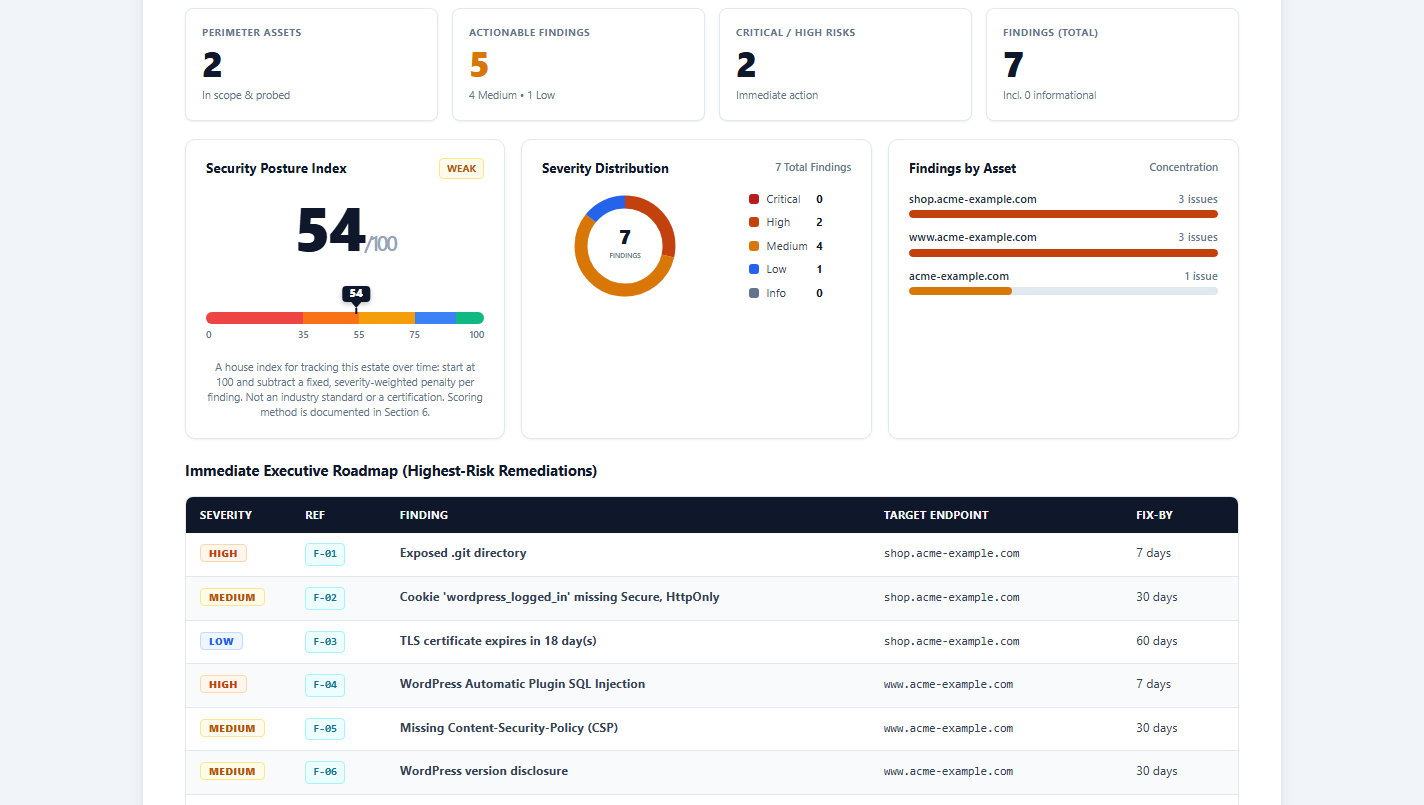Click the High severity legend swatch
The image size is (1424, 805).
pyautogui.click(x=754, y=222)
